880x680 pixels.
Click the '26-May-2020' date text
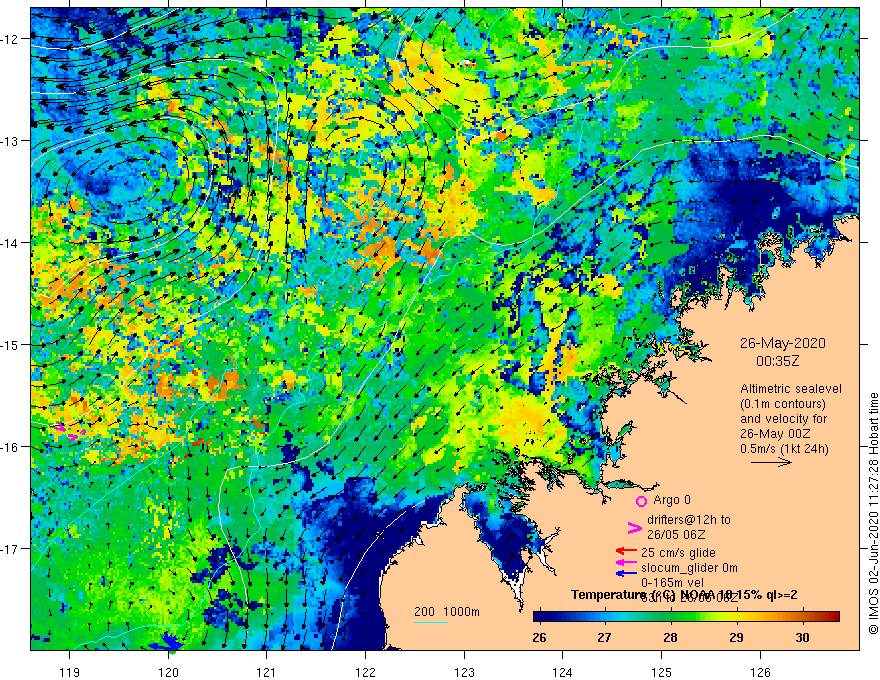[782, 343]
